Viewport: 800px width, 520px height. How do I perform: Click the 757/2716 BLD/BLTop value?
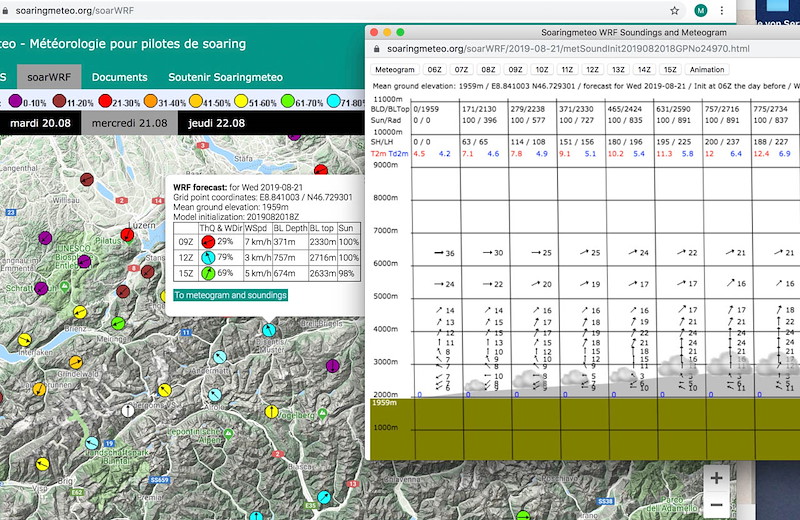[x=721, y=109]
